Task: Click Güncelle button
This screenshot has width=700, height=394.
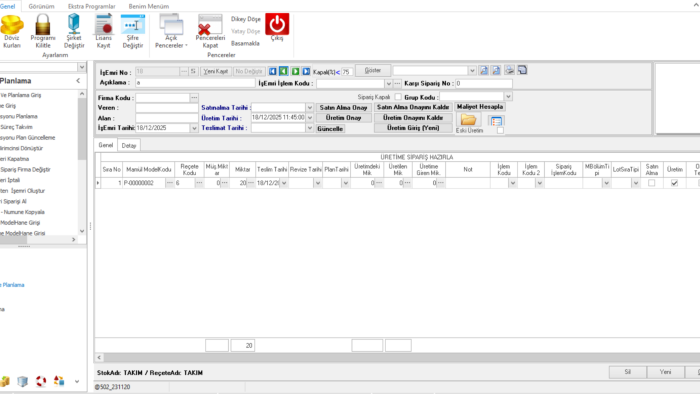Action: (x=330, y=129)
